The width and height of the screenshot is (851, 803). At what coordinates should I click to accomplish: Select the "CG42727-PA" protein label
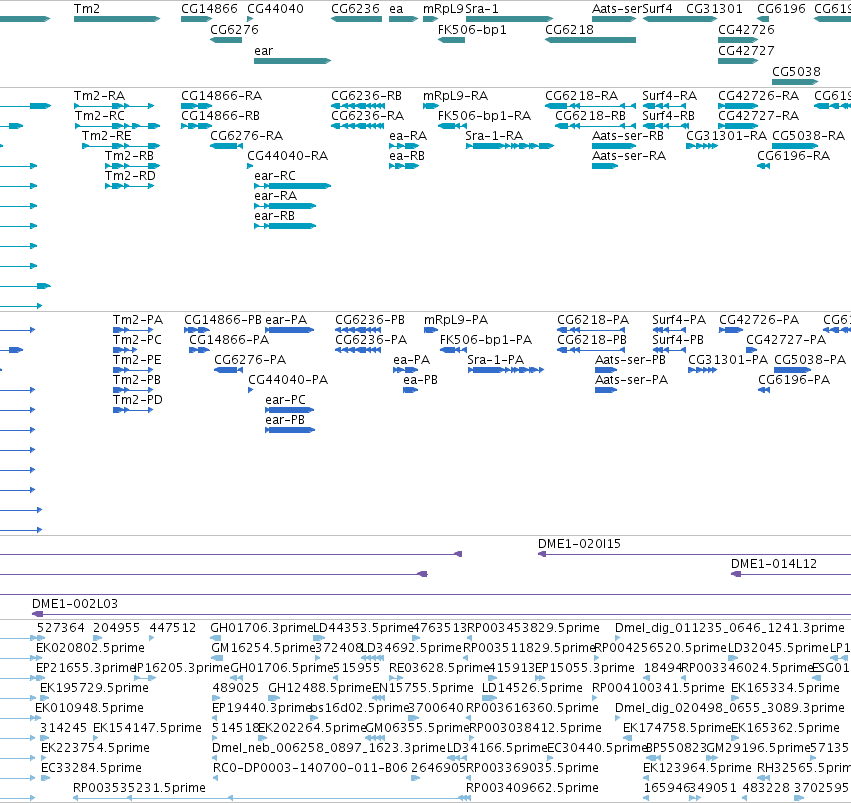pos(786,340)
